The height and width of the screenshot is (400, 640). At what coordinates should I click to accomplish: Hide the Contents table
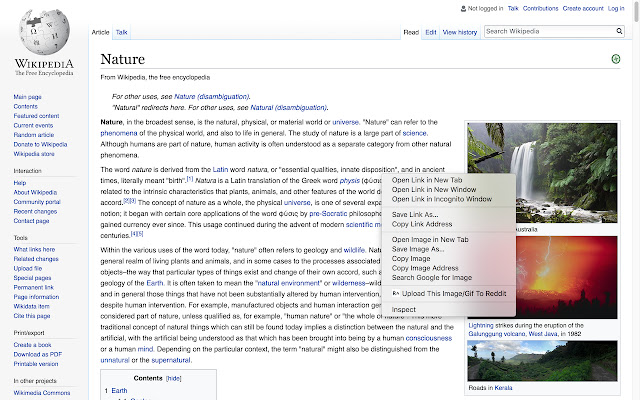coord(173,379)
